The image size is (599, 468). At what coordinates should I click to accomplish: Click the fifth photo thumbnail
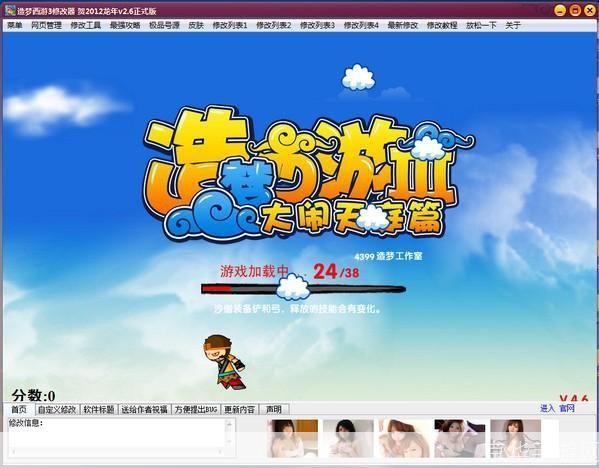pyautogui.click(x=515, y=438)
